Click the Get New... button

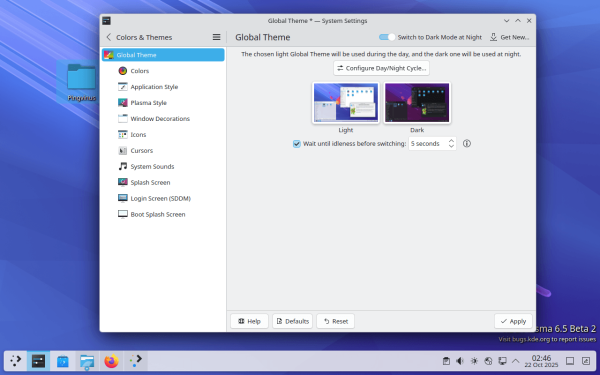[x=510, y=37]
